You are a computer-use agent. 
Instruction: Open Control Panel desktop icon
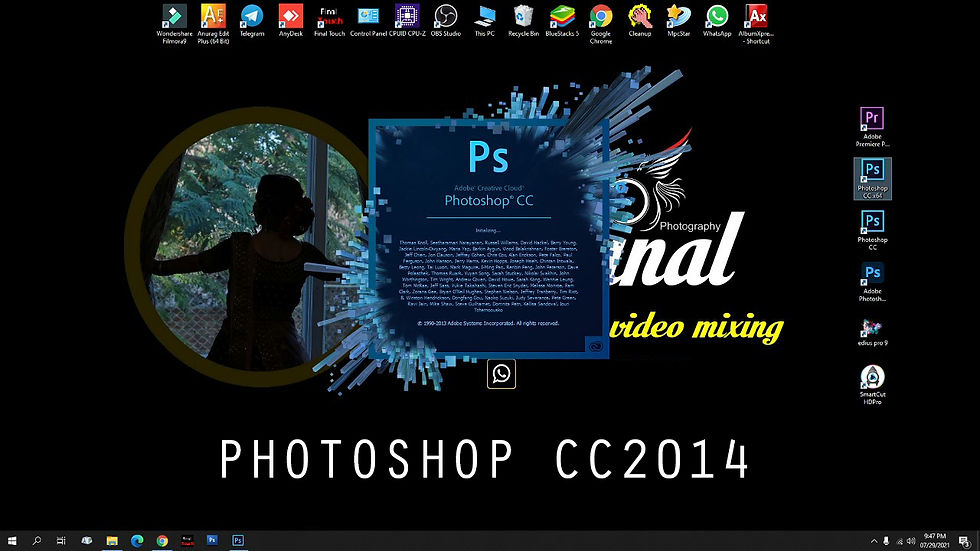click(x=368, y=21)
